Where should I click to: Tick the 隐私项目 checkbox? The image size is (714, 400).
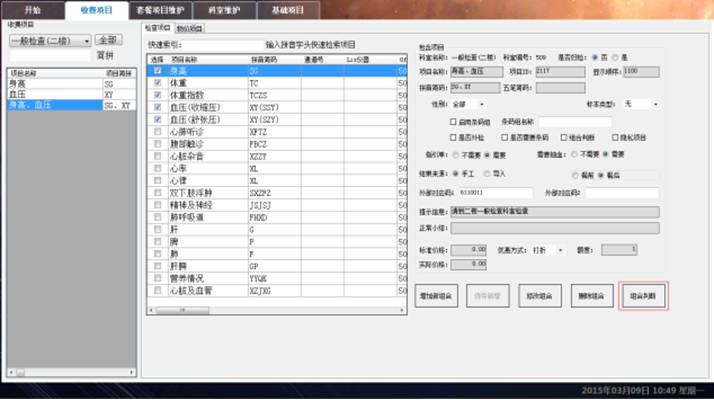pos(616,136)
